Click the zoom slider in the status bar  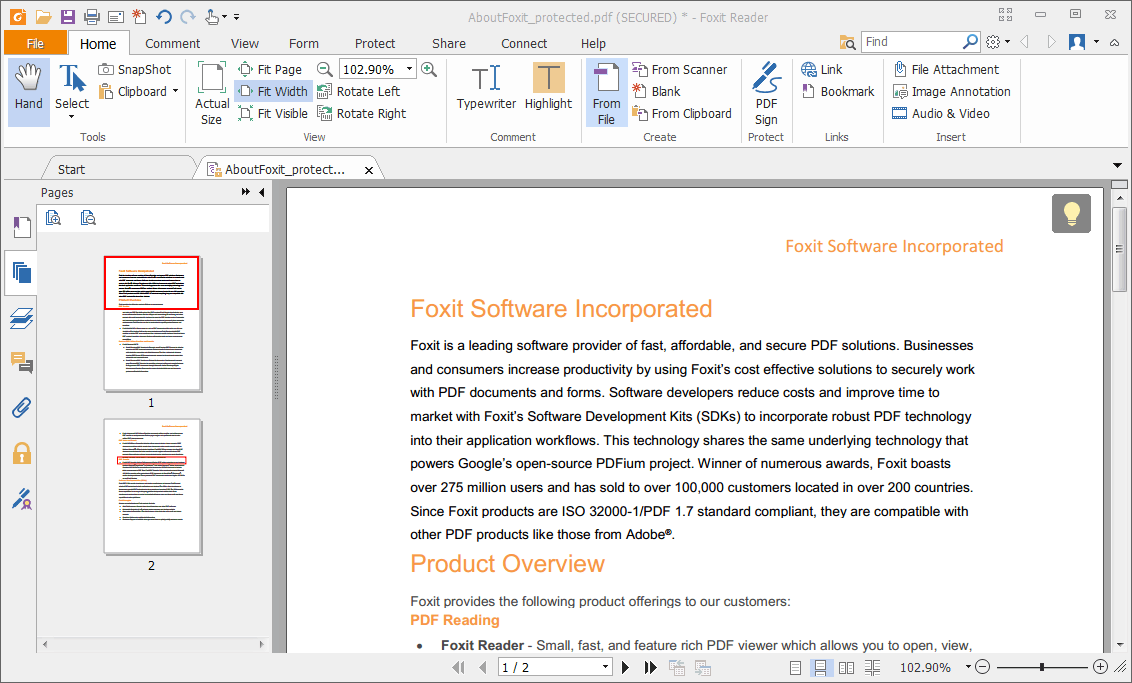pyautogui.click(x=1040, y=667)
